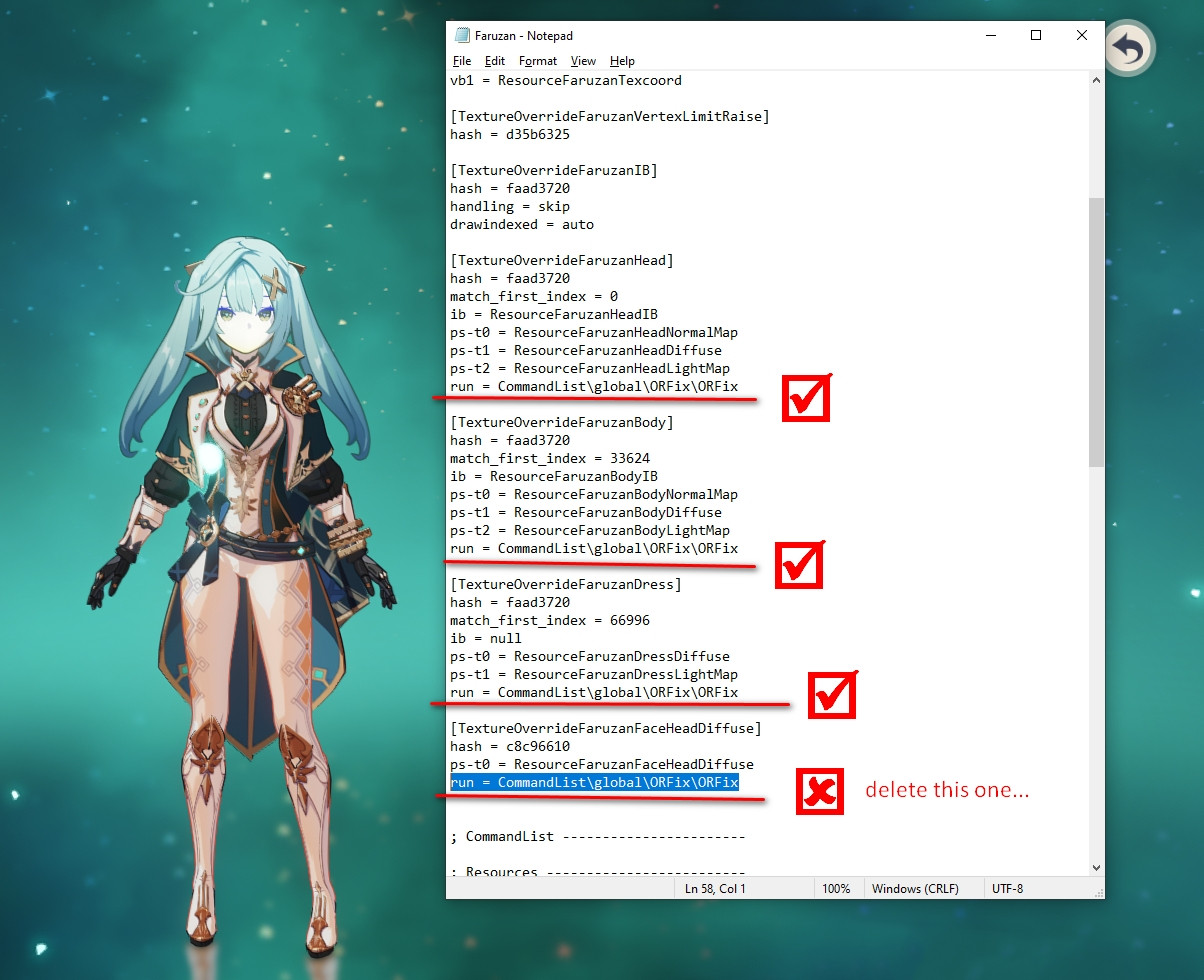This screenshot has height=980, width=1204.
Task: Click the 'delete this one...' annotation text
Action: pos(946,790)
